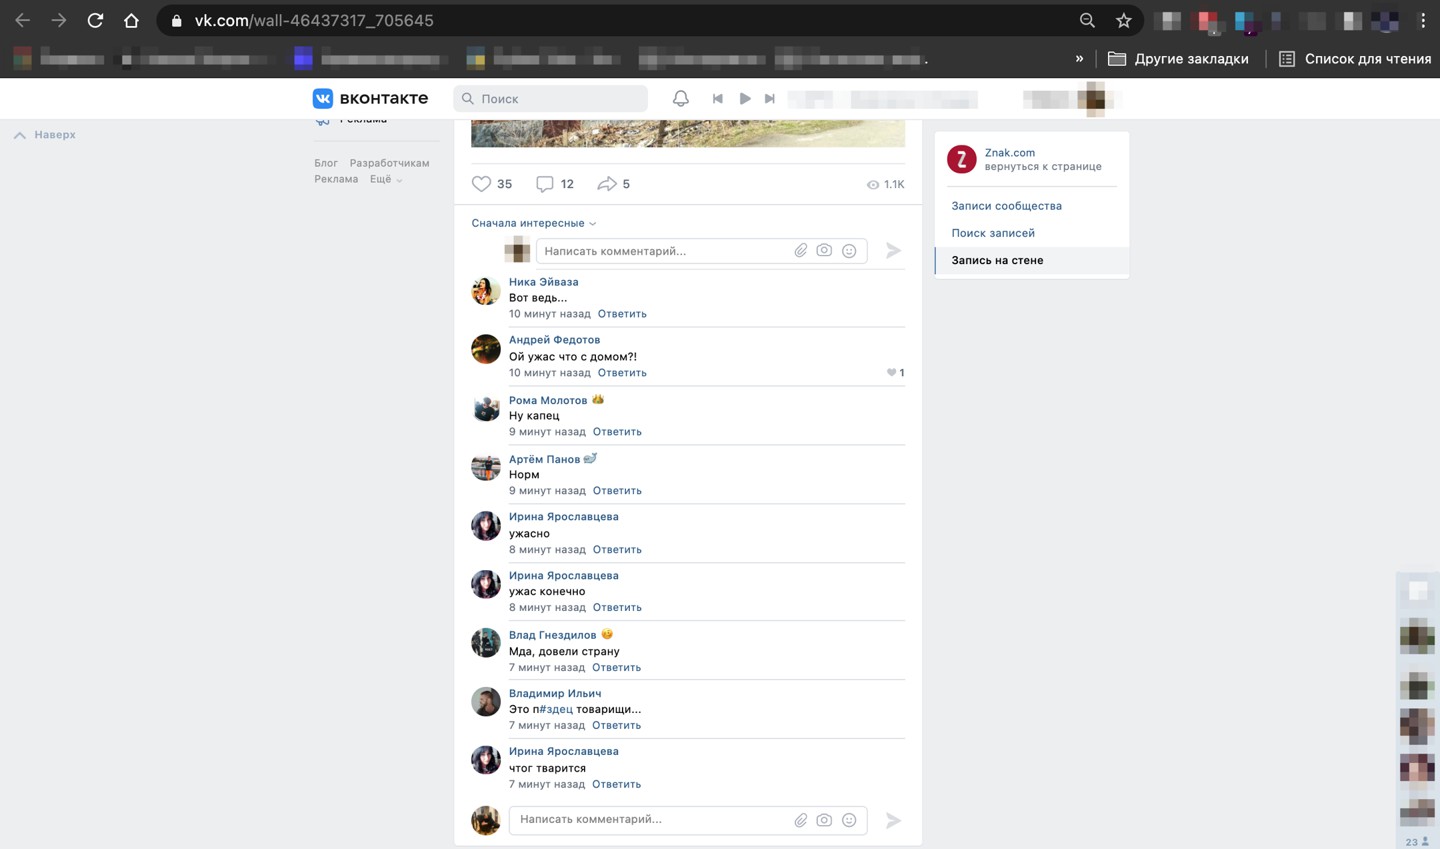Open Chrome three-dot menu
1440x849 pixels.
click(1422, 20)
